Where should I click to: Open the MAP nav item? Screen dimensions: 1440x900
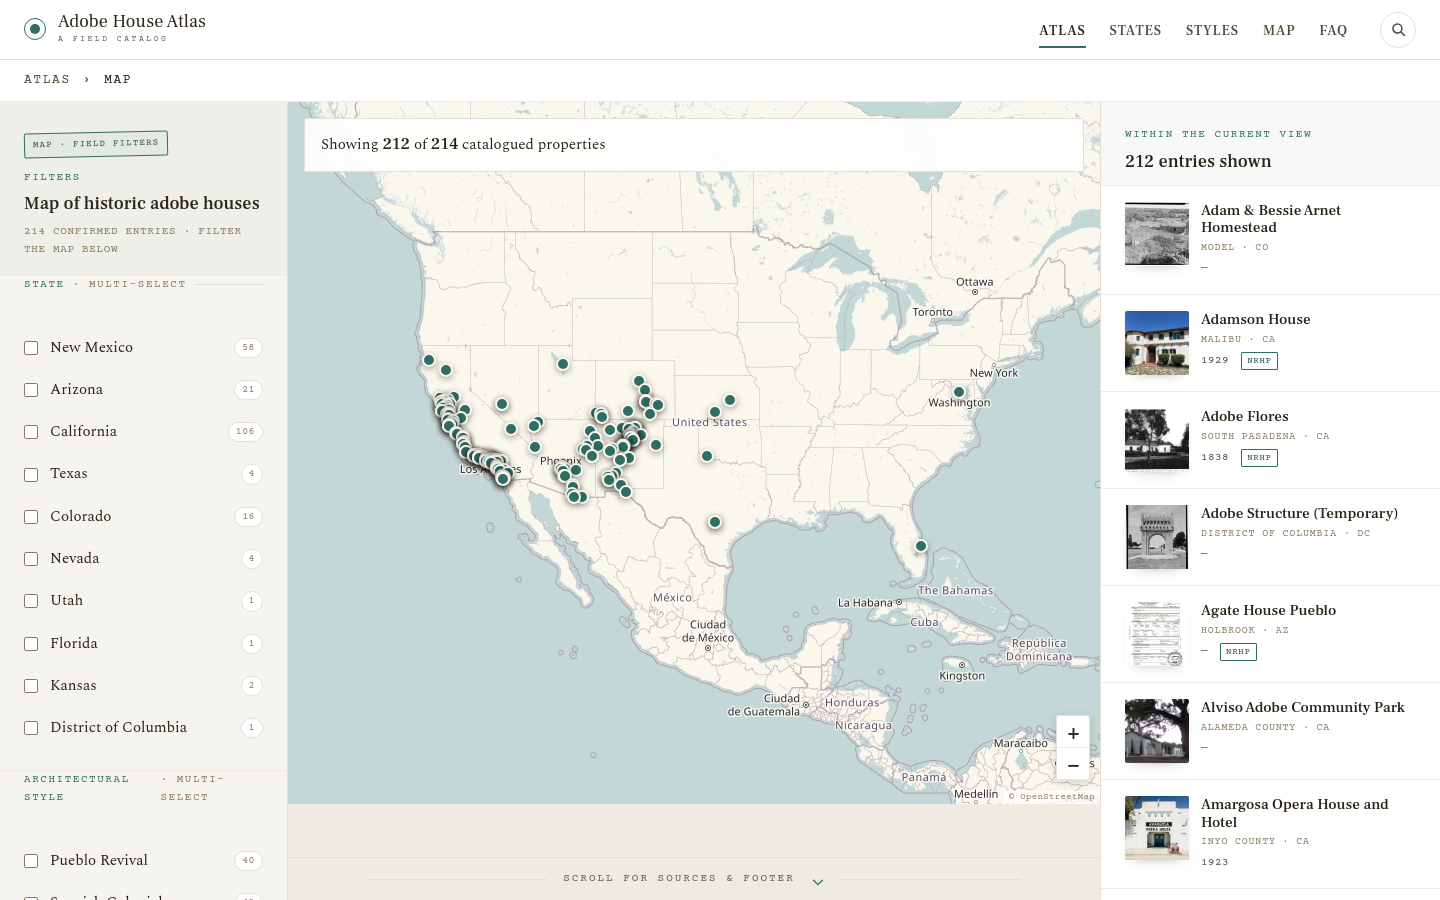pos(1279,30)
